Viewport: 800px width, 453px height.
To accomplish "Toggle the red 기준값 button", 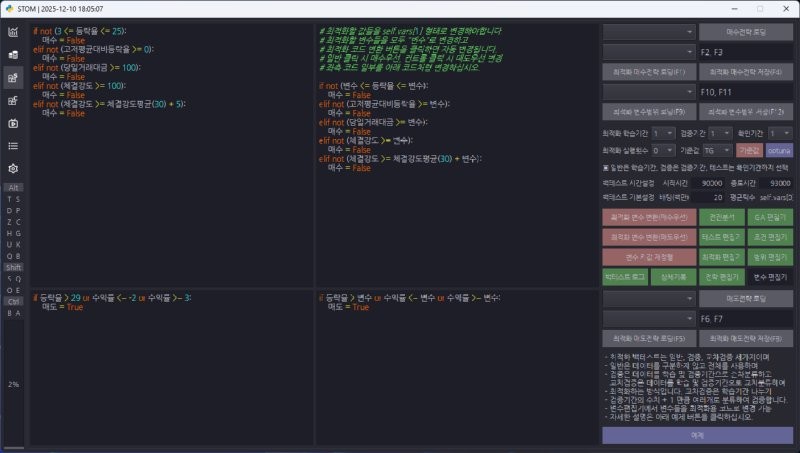I will point(749,149).
